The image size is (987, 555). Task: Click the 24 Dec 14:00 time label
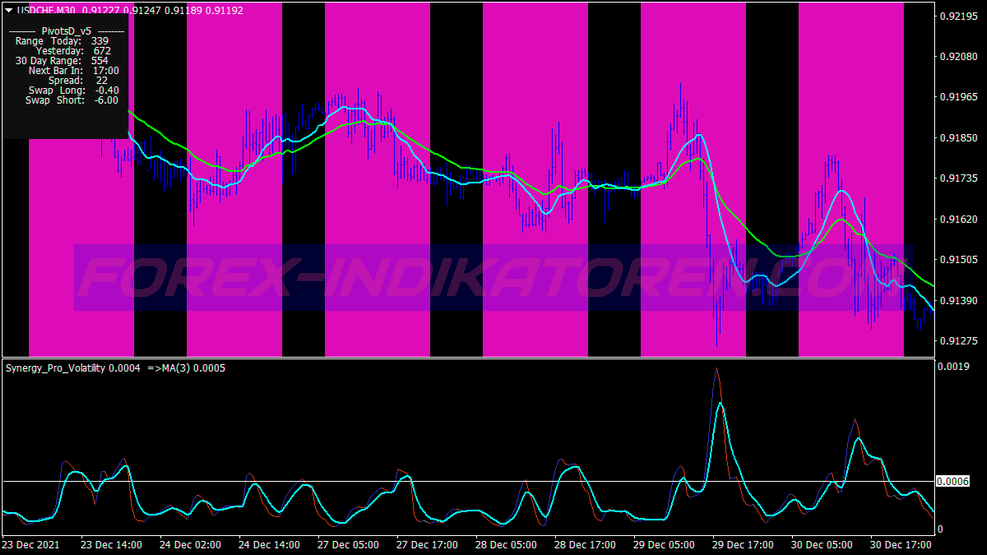click(269, 545)
